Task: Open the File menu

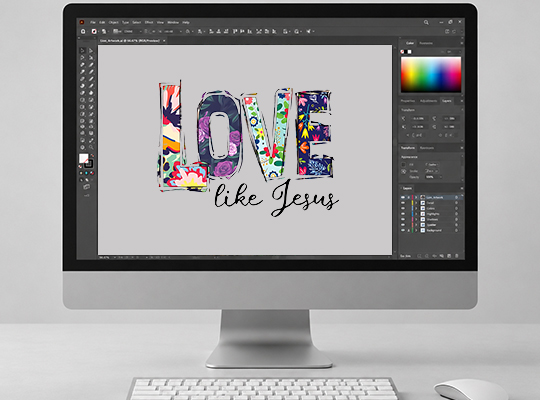Action: pos(93,22)
